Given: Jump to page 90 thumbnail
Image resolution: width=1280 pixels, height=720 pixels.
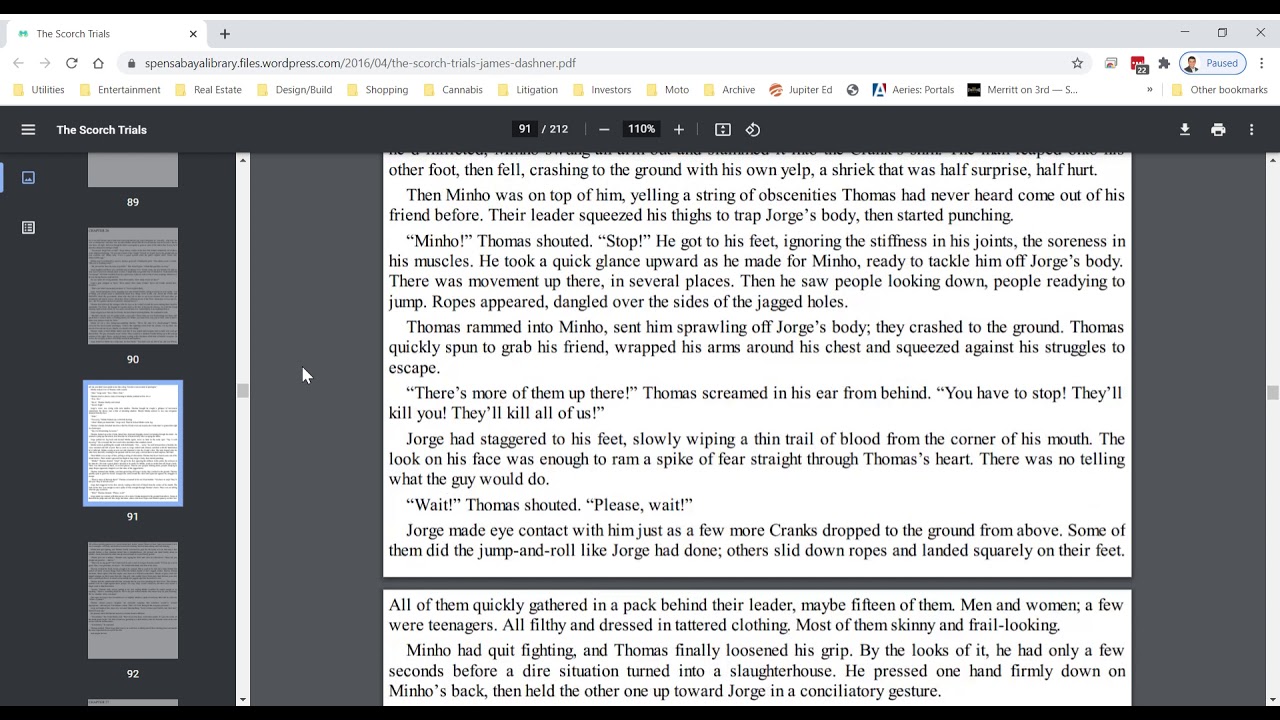Looking at the screenshot, I should pos(133,286).
